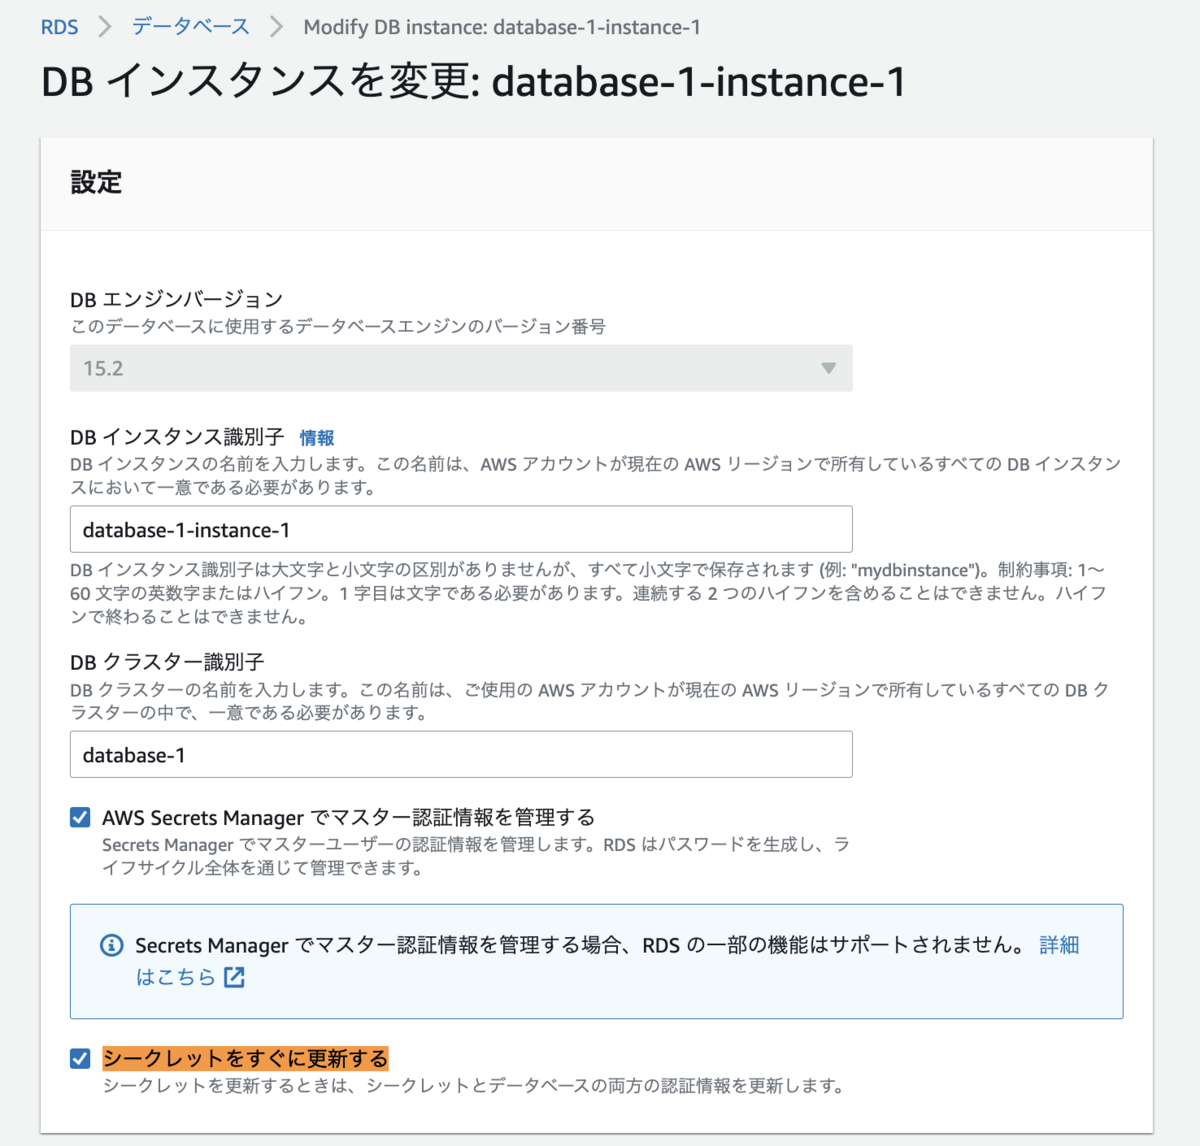Open the RDS breadcrumb link

coord(59,27)
